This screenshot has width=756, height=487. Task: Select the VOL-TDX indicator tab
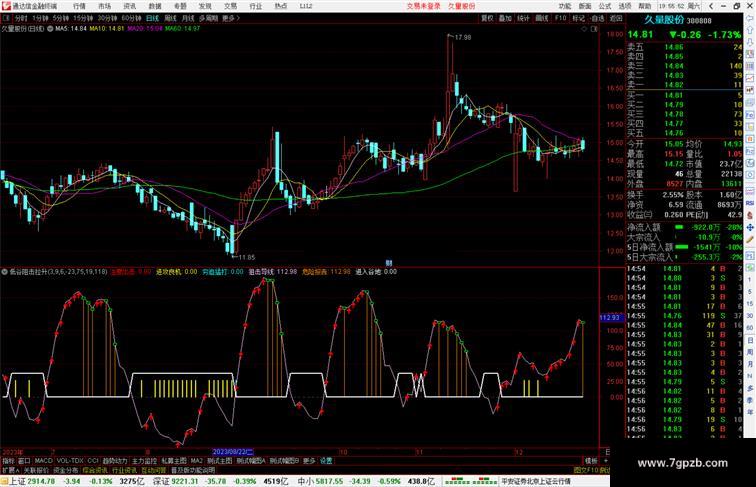[70, 461]
